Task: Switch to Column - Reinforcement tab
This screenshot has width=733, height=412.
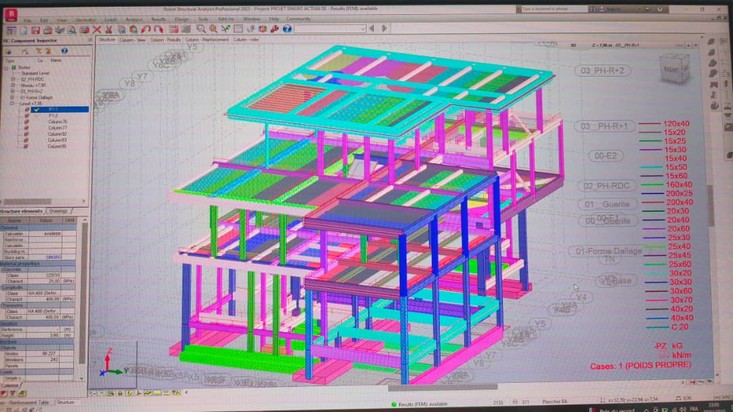Action: pyautogui.click(x=207, y=40)
